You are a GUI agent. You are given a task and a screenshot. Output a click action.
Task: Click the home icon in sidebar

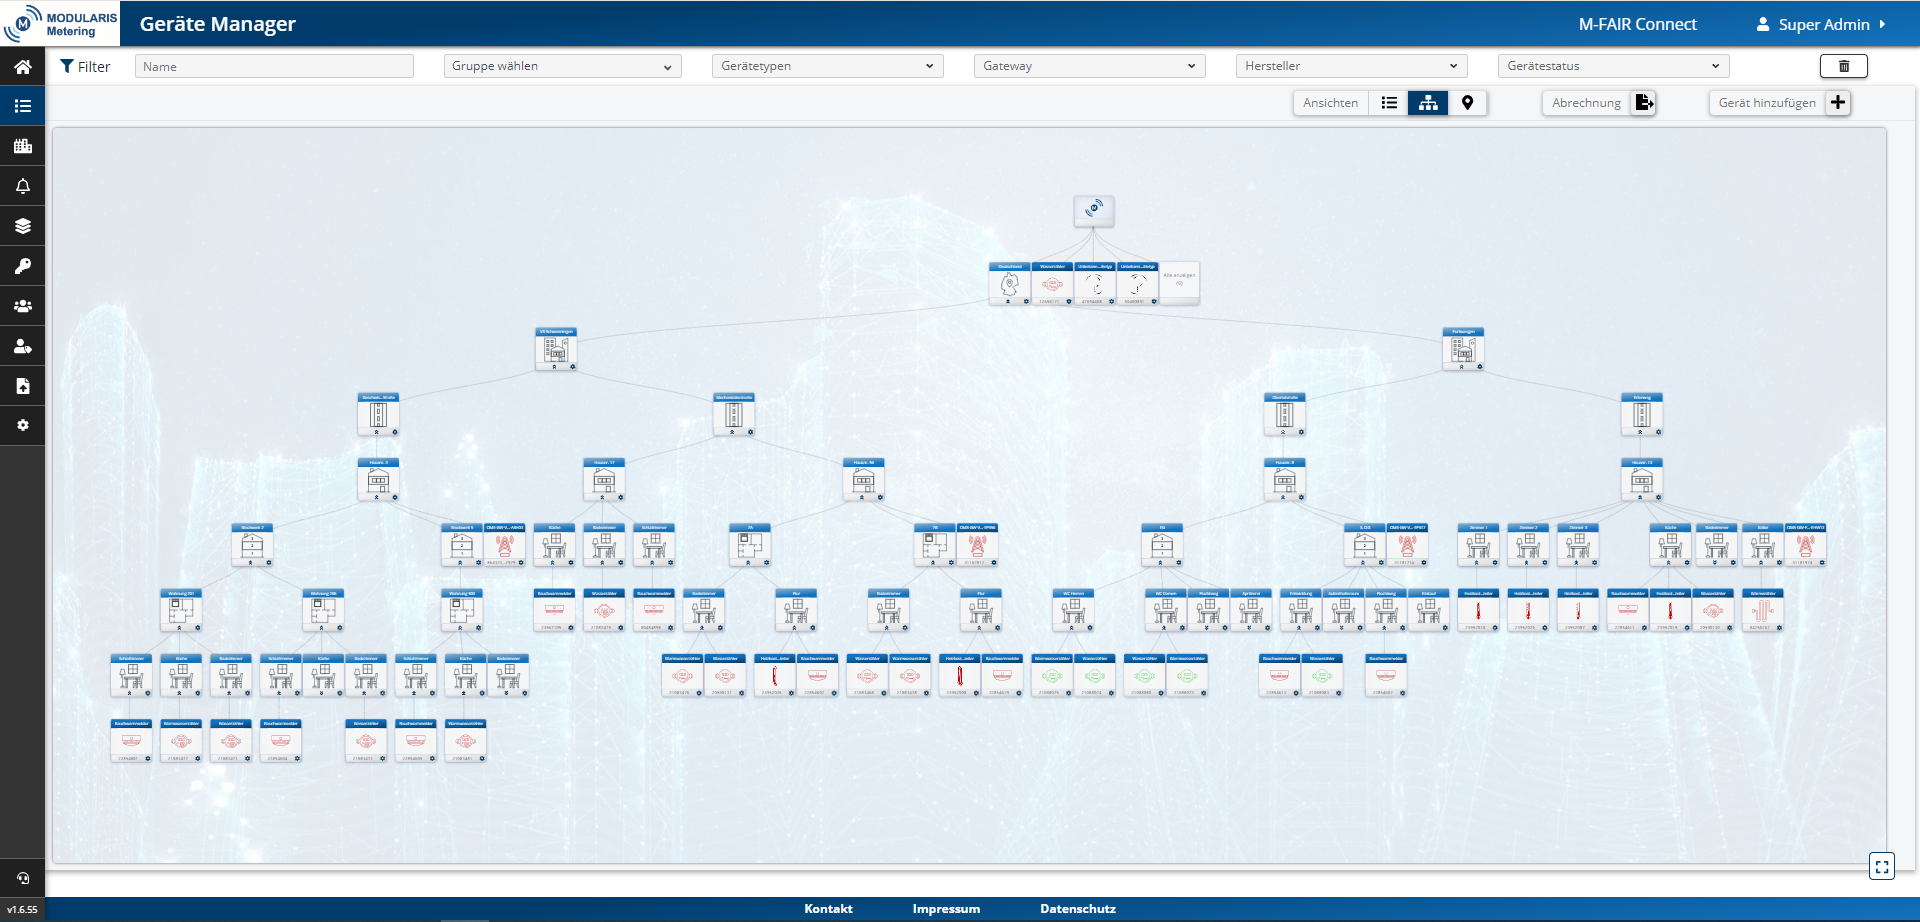point(22,67)
